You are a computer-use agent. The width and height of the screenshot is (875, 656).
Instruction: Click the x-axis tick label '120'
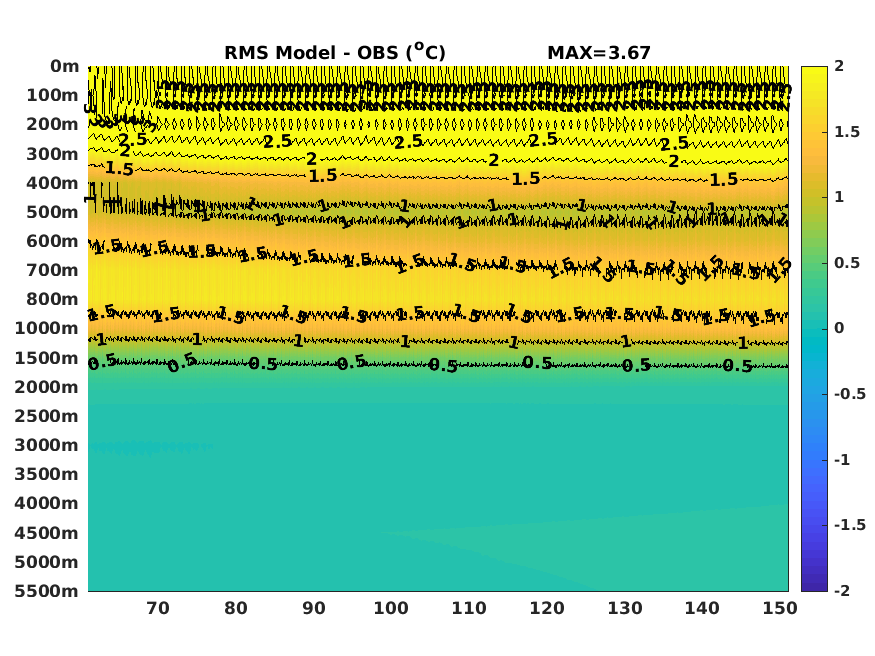547,608
